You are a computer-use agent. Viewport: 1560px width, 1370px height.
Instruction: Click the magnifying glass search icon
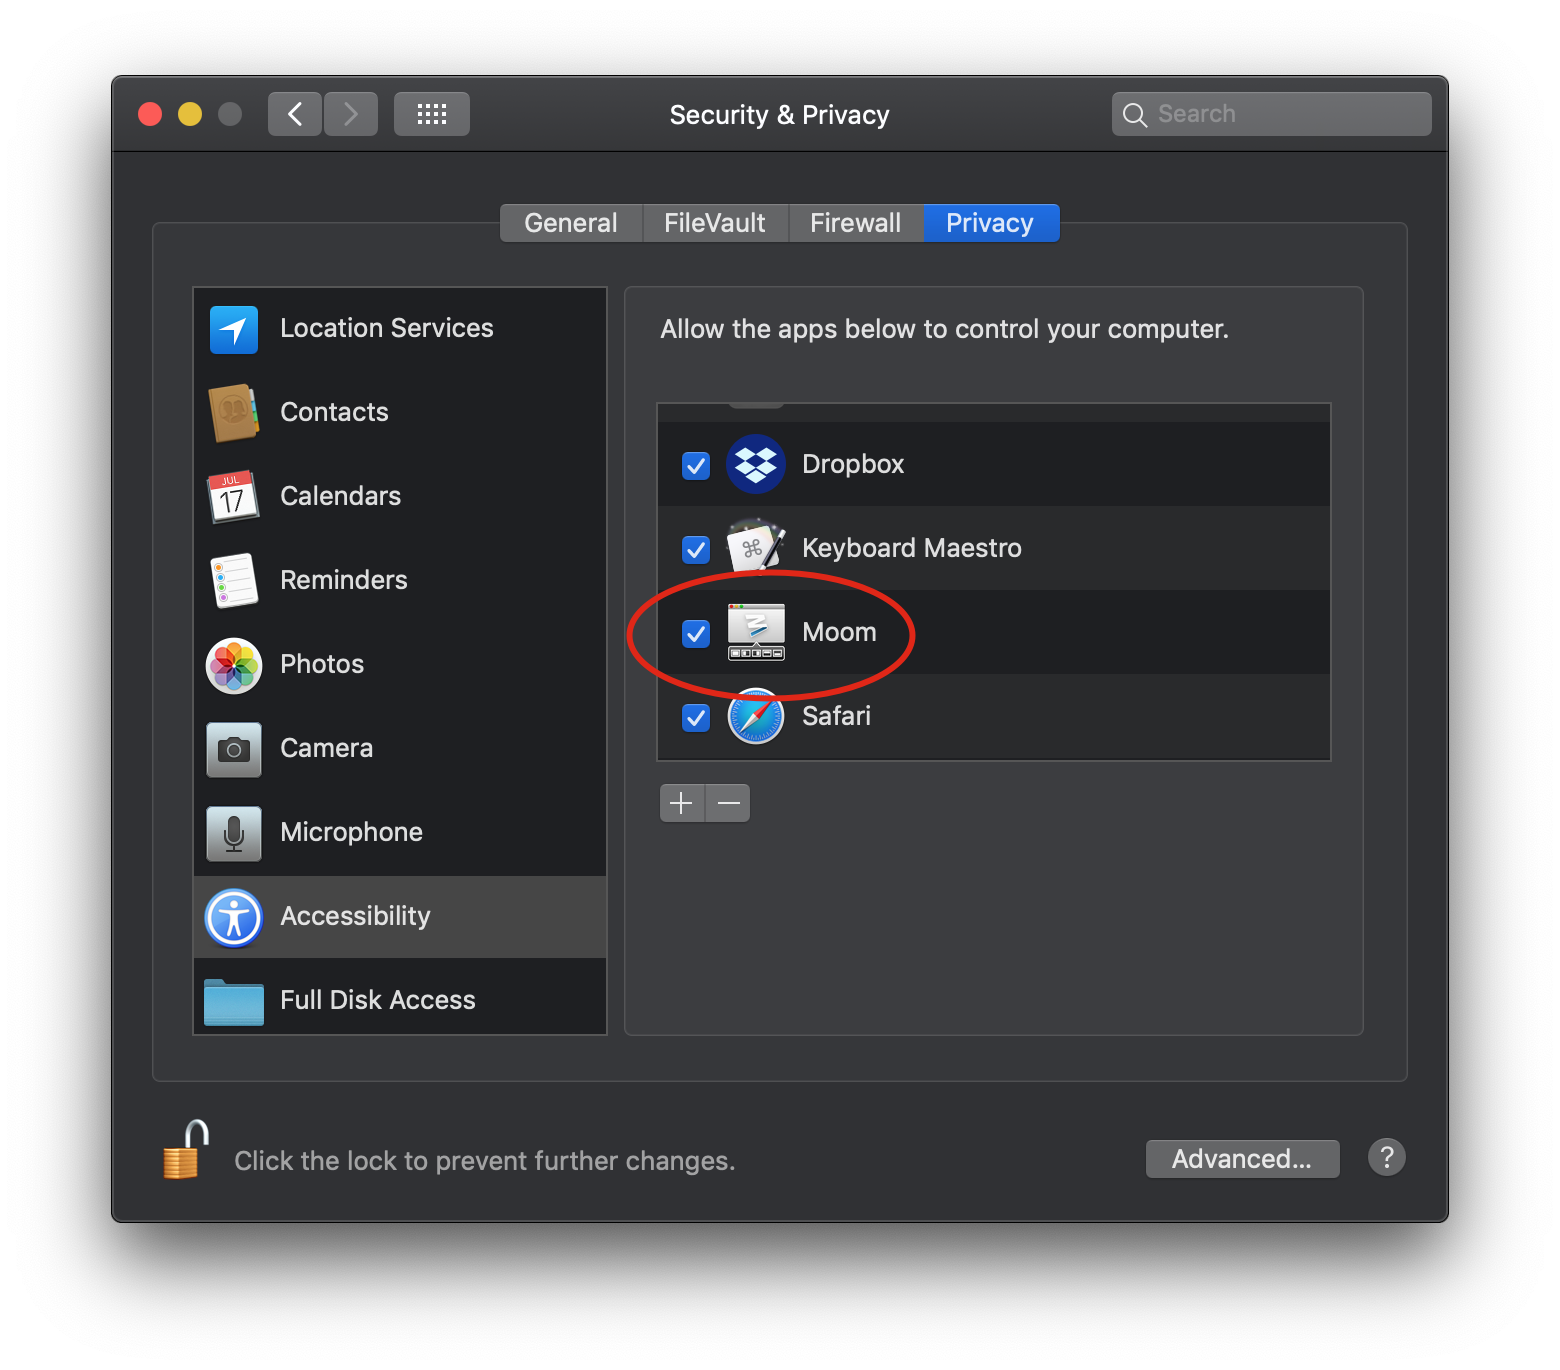coord(1134,115)
